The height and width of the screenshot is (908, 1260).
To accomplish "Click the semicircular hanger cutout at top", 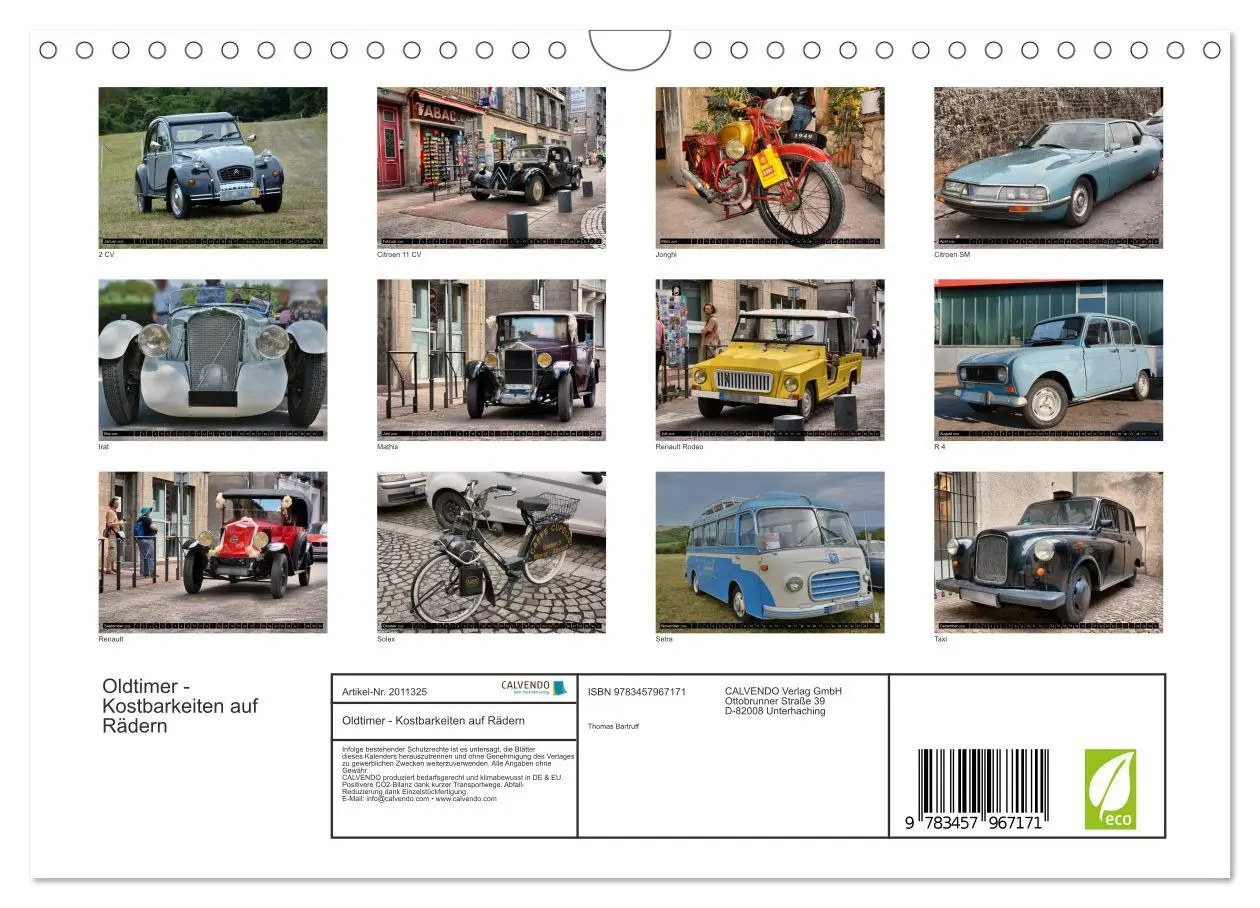I will 630,50.
